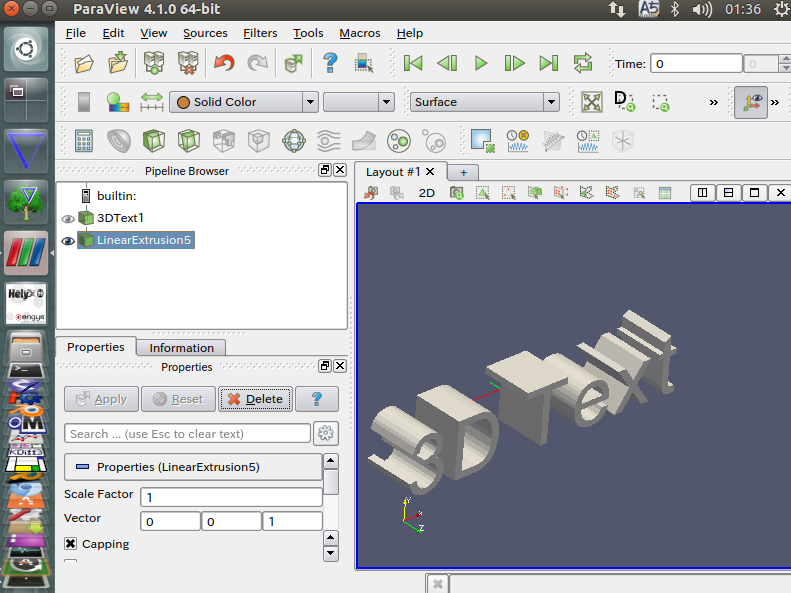
Task: Toggle the orientation axes visibility button
Action: click(751, 102)
